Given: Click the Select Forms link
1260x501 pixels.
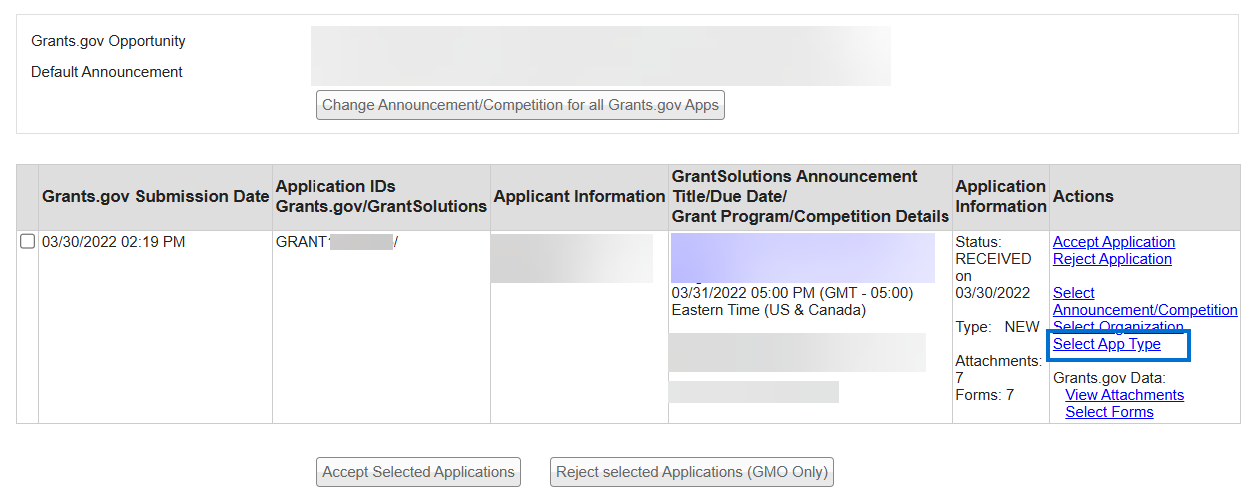Looking at the screenshot, I should (1109, 412).
